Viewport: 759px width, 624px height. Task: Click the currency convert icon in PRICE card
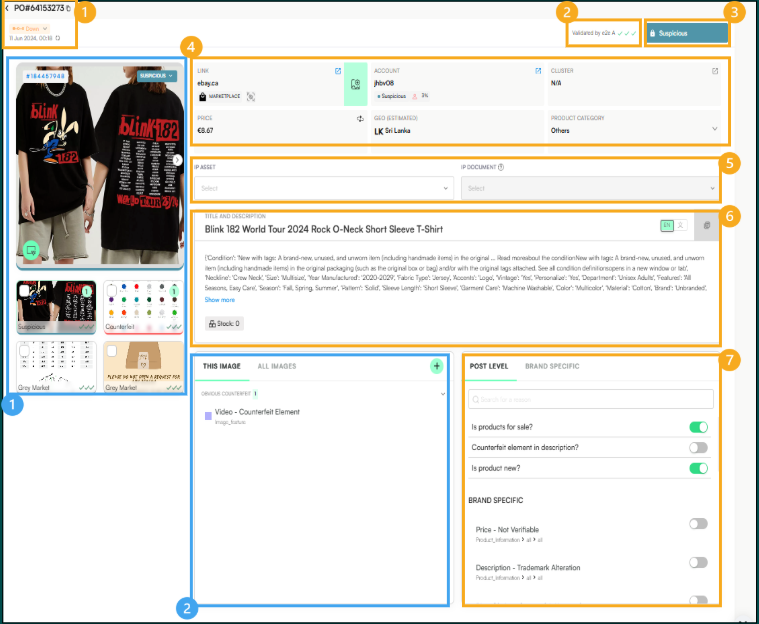point(360,119)
